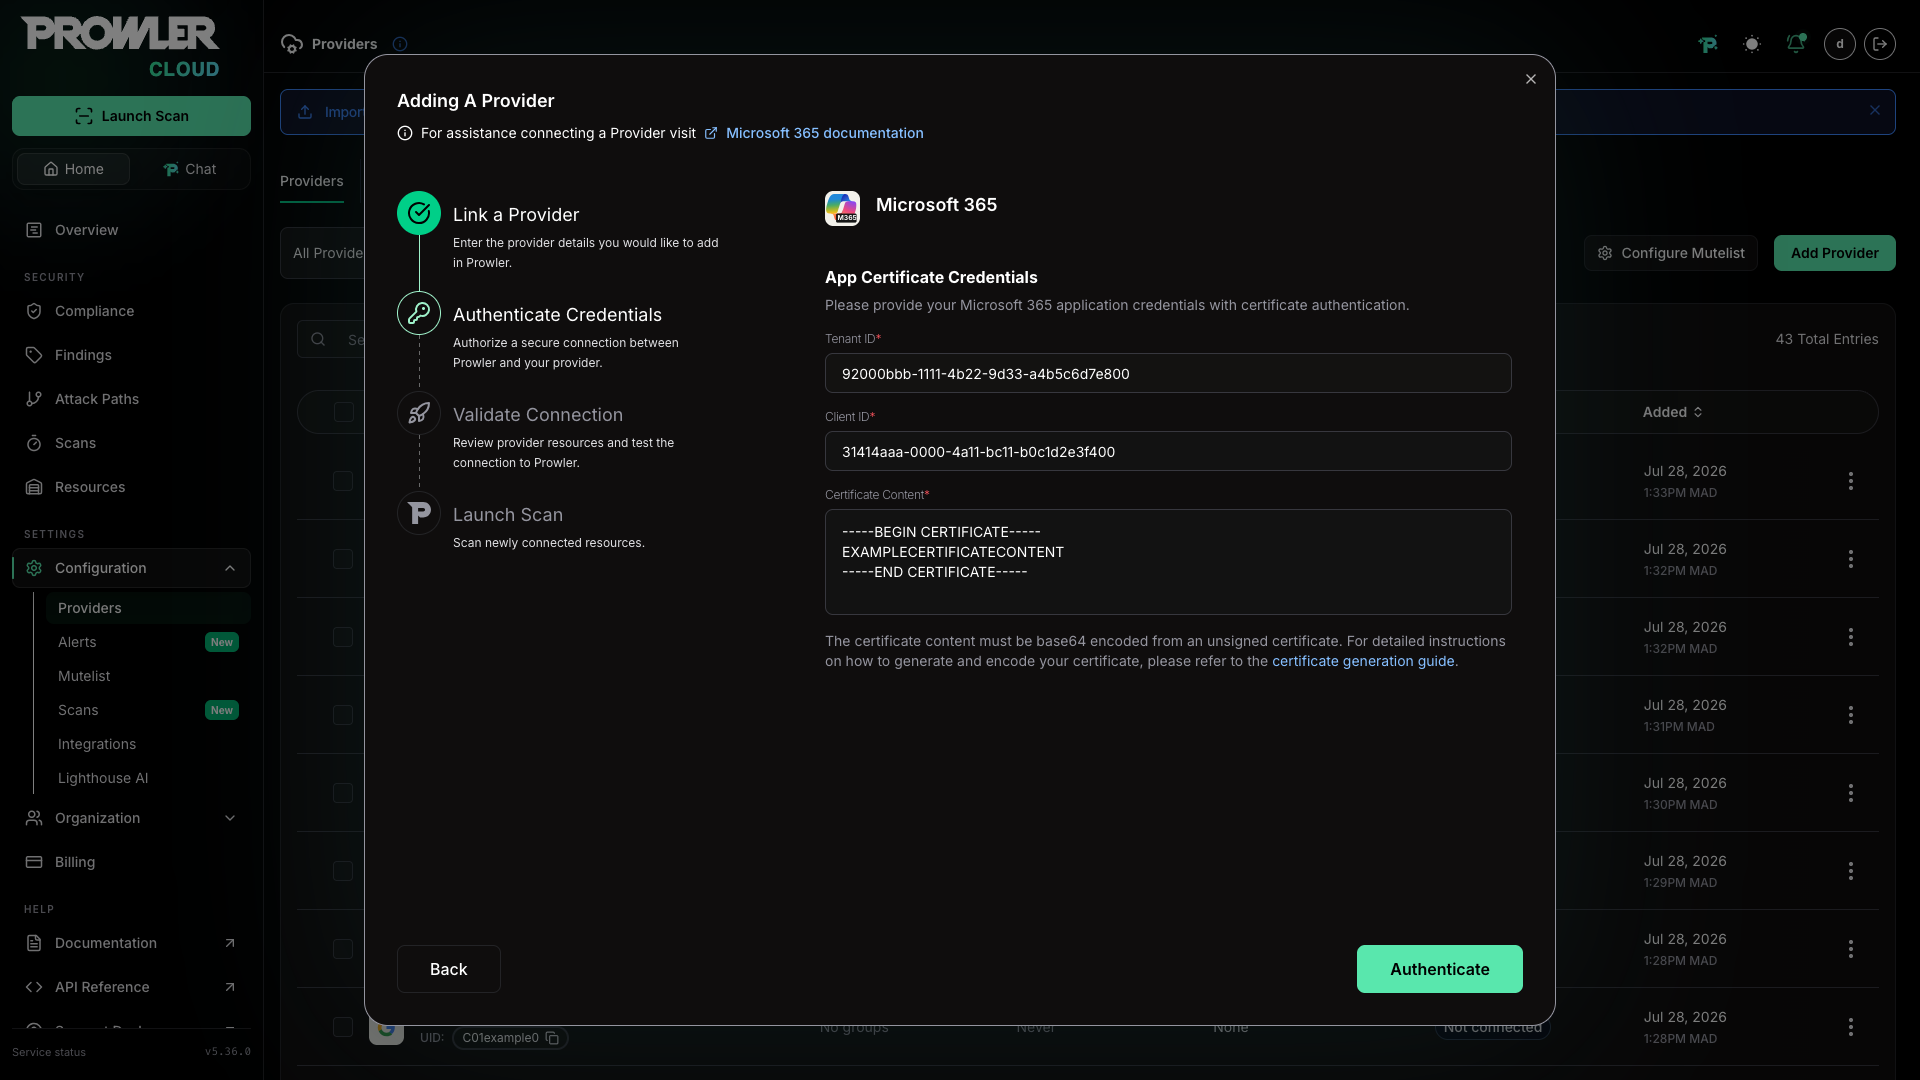Click Service status in sidebar footer
The height and width of the screenshot is (1080, 1920).
coord(49,1052)
